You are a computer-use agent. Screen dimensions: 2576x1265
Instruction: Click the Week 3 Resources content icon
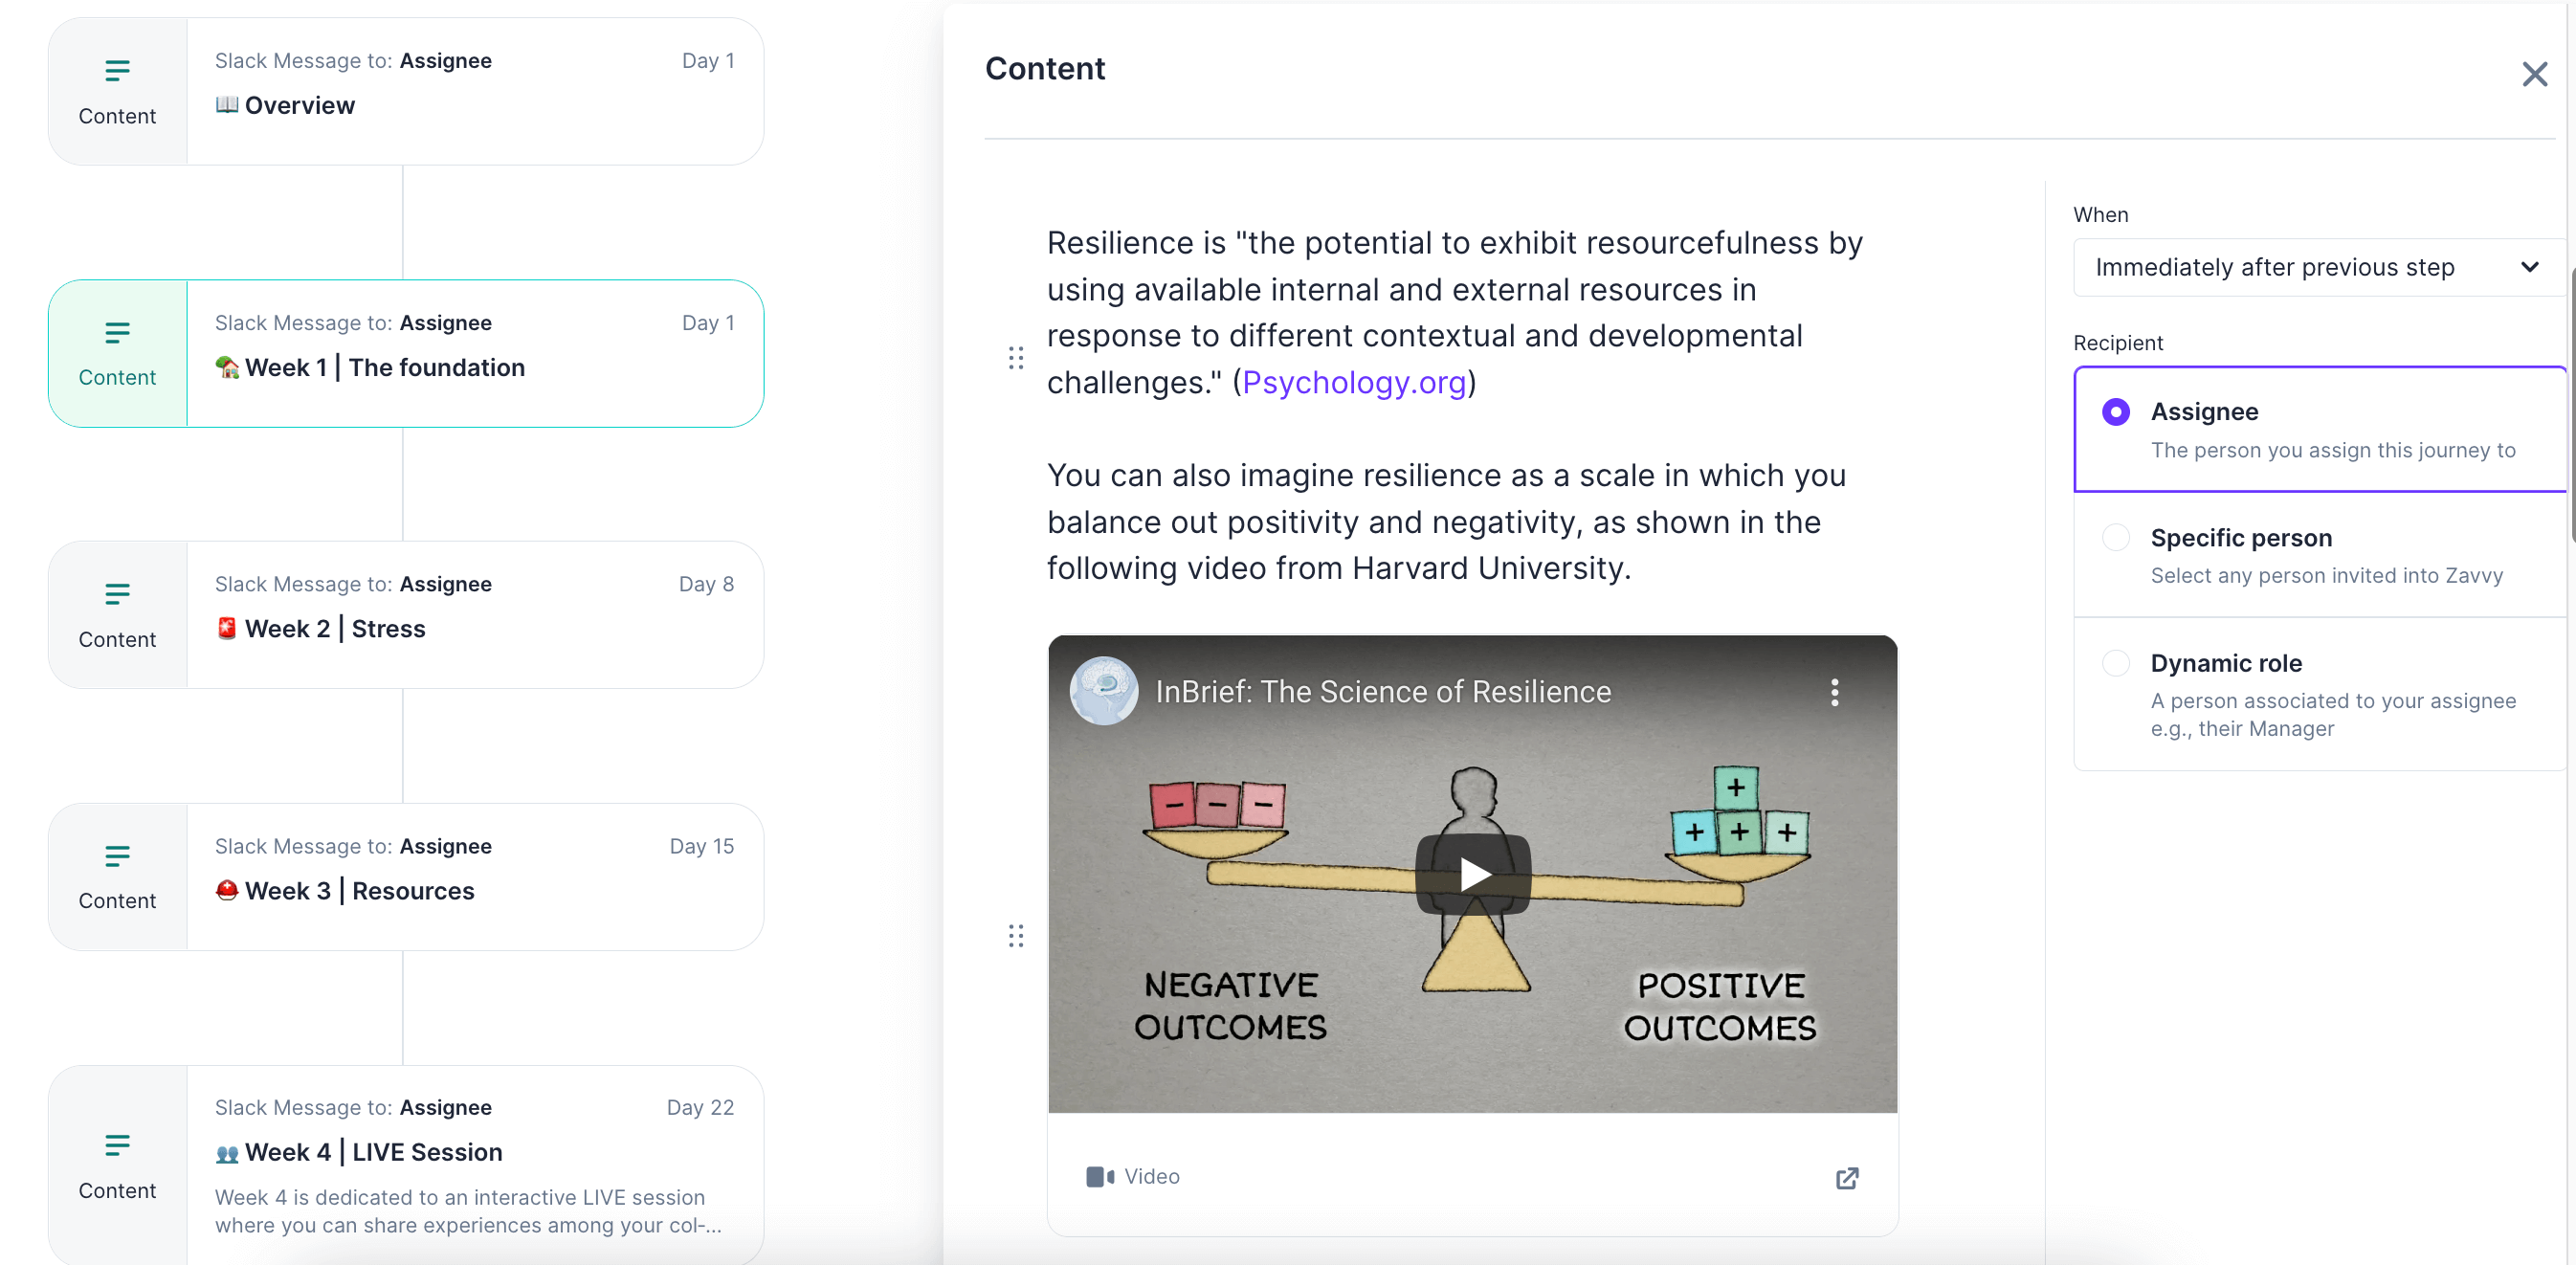(x=117, y=857)
